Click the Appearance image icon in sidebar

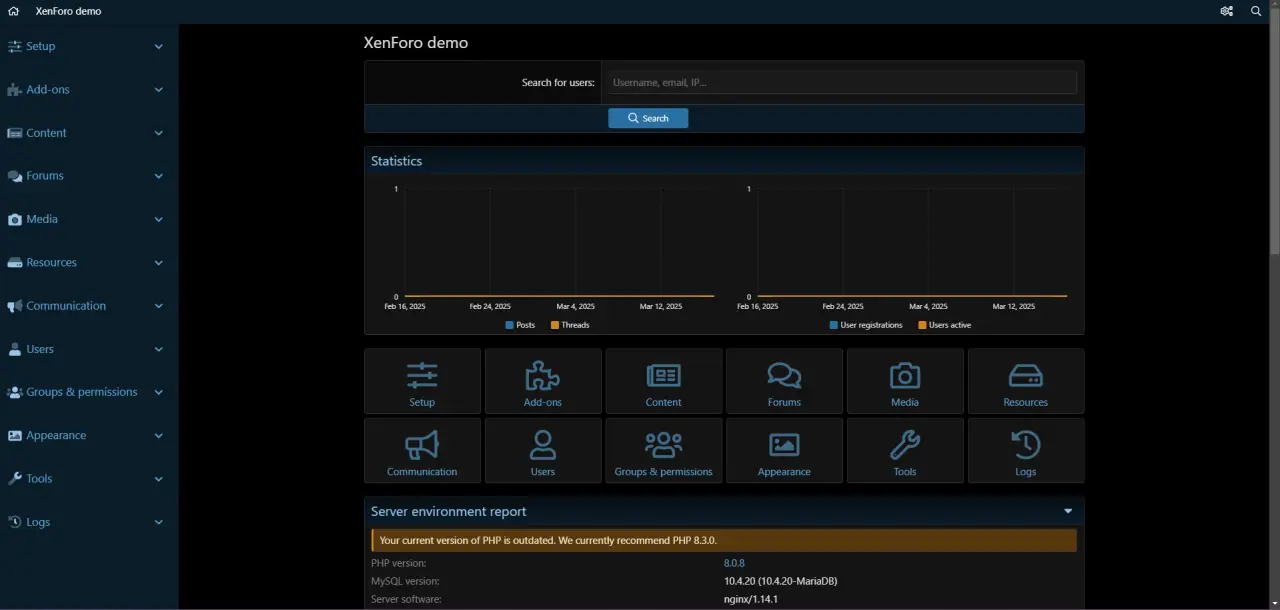pos(14,435)
